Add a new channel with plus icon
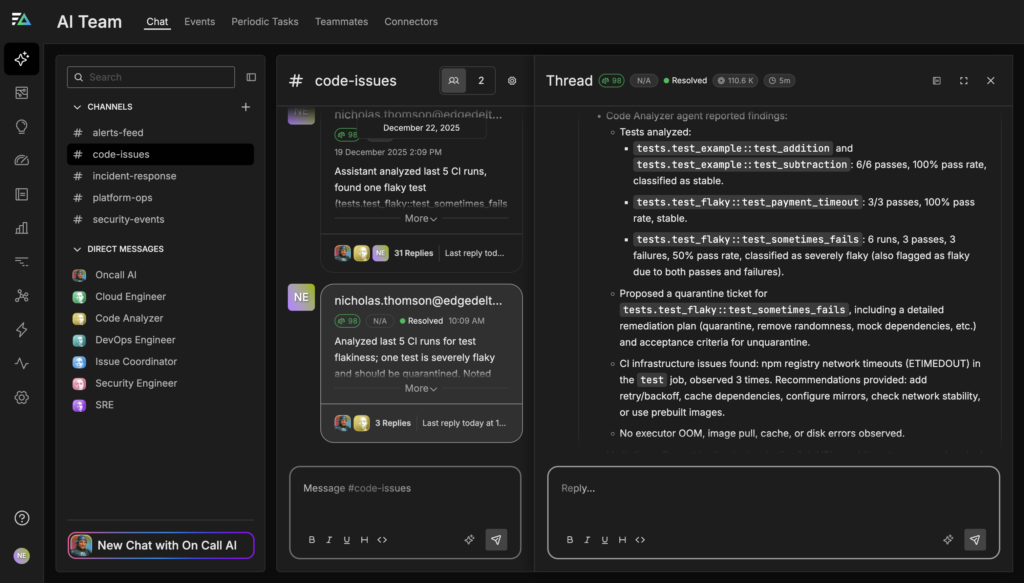1024x583 pixels. 246,107
